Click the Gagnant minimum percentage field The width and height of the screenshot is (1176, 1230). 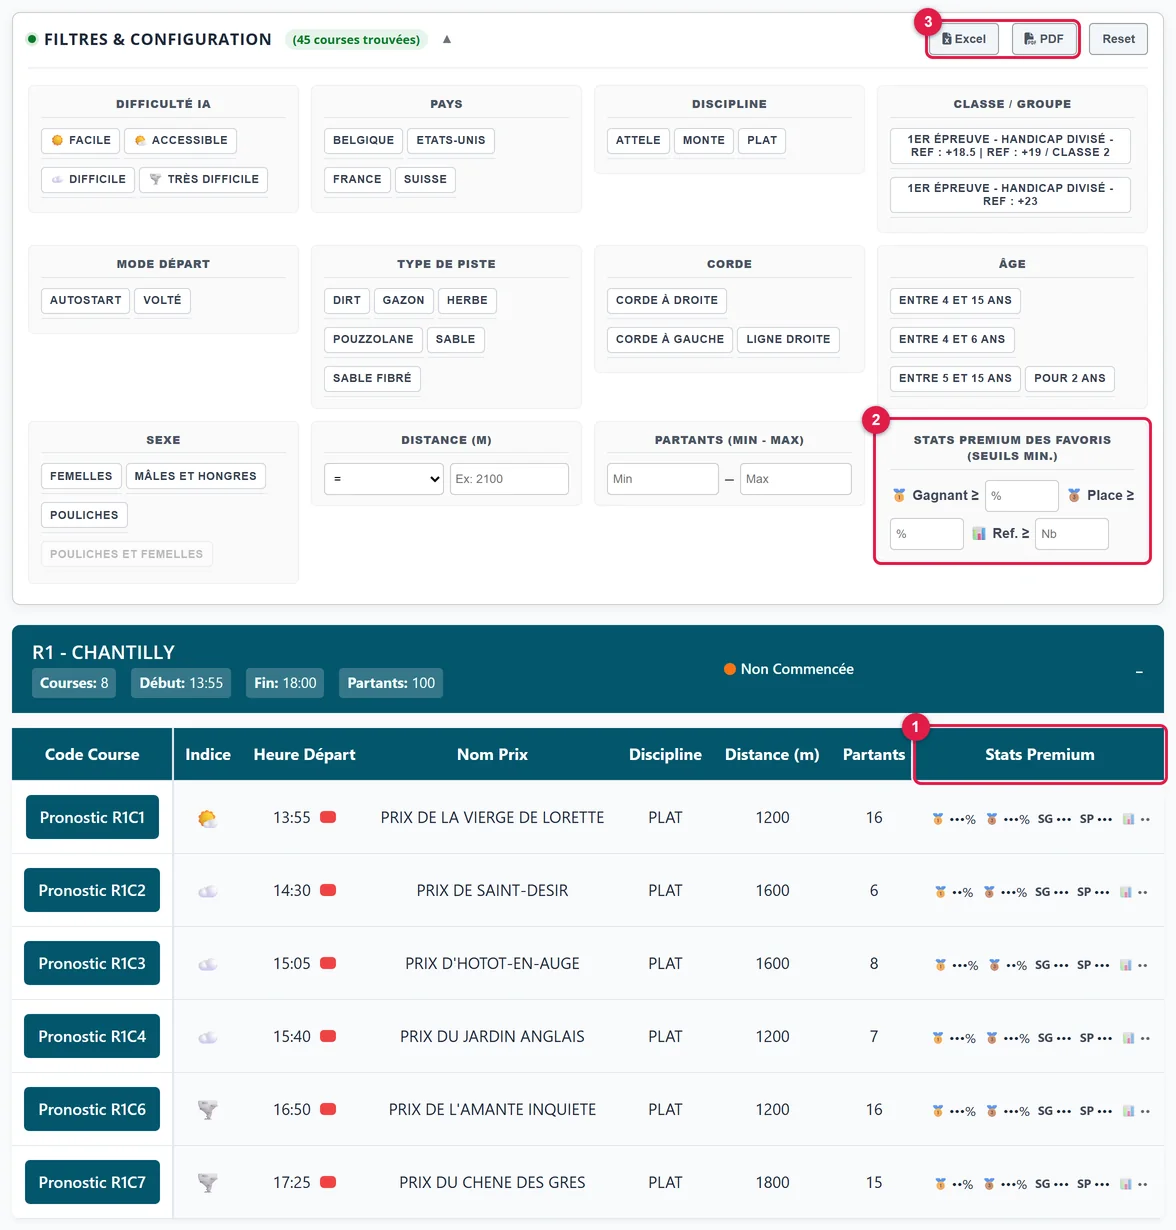(1022, 496)
